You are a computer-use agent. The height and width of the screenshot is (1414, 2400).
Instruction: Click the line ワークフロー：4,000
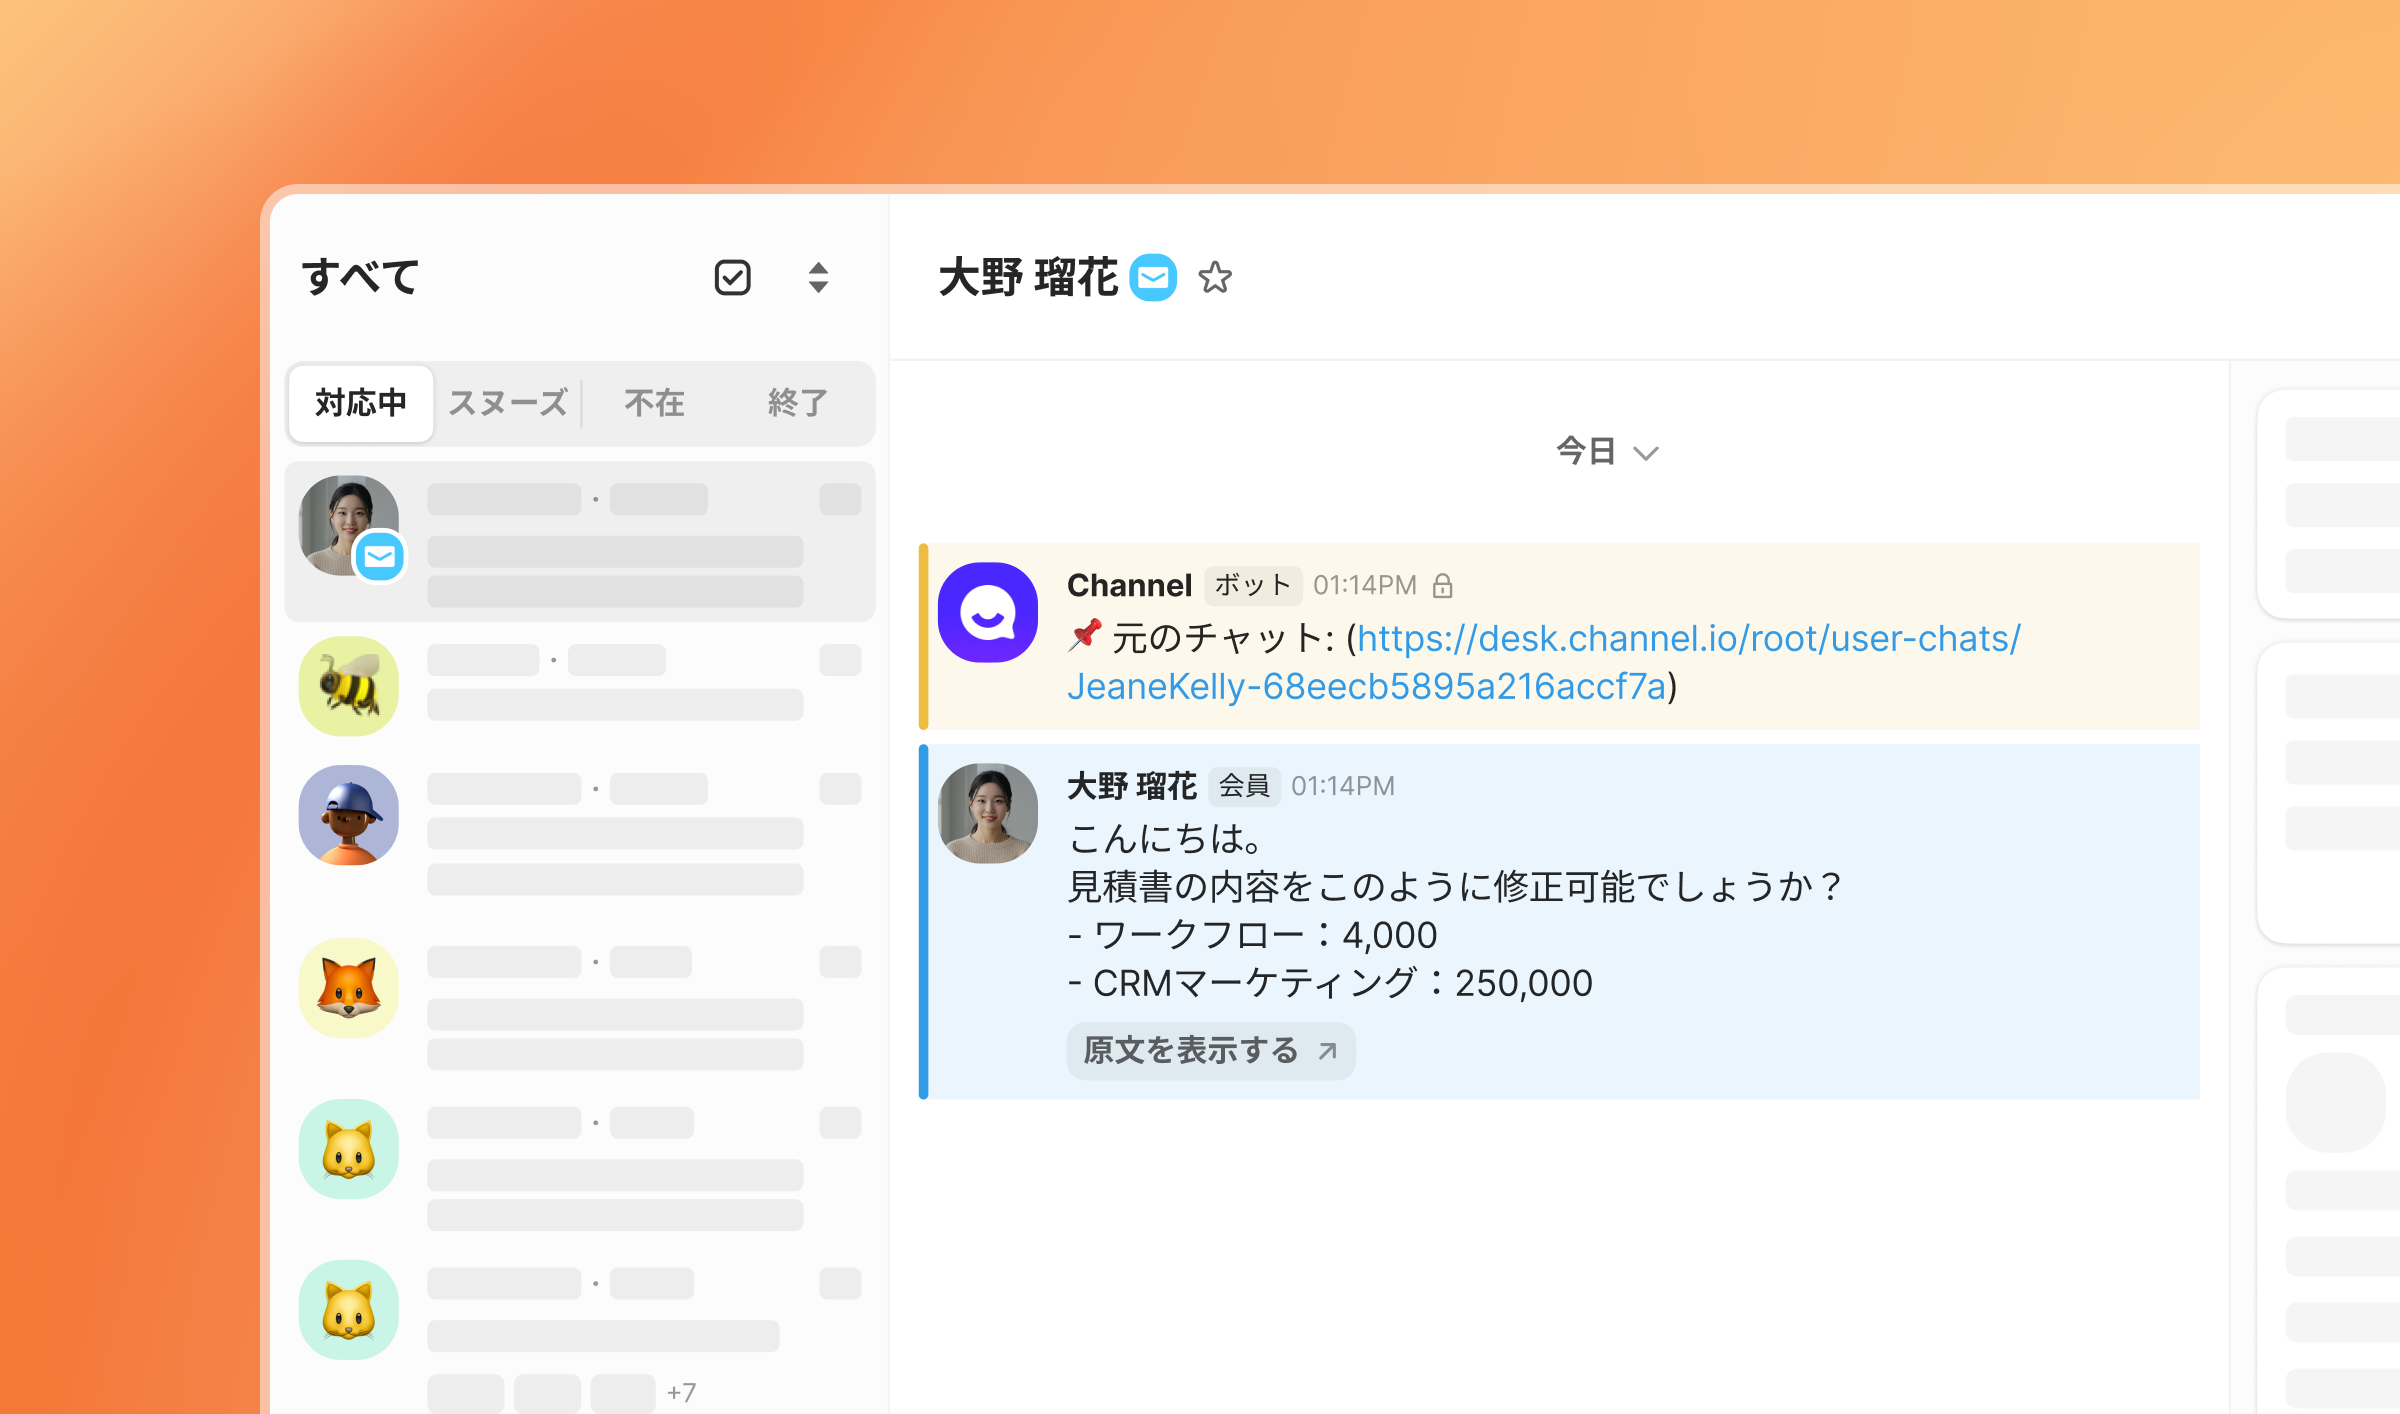[1253, 935]
